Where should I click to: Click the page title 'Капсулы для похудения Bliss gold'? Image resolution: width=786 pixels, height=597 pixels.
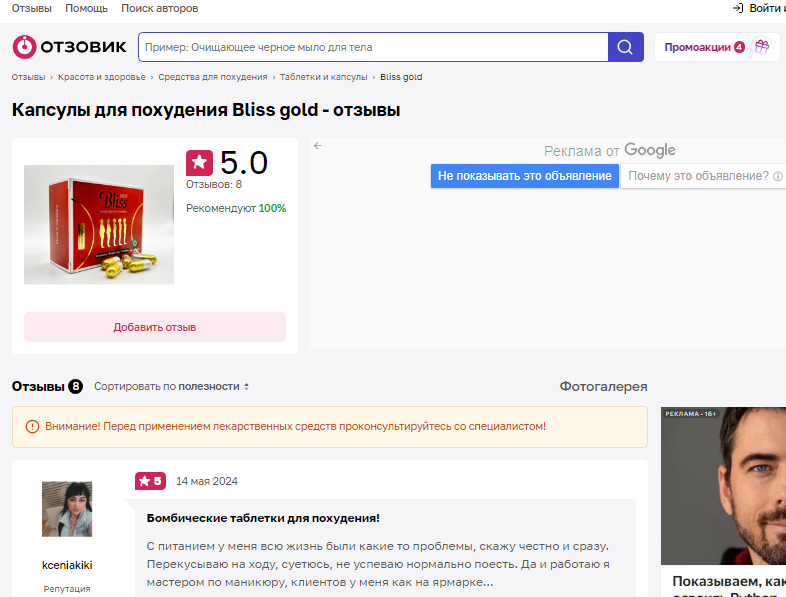point(206,110)
